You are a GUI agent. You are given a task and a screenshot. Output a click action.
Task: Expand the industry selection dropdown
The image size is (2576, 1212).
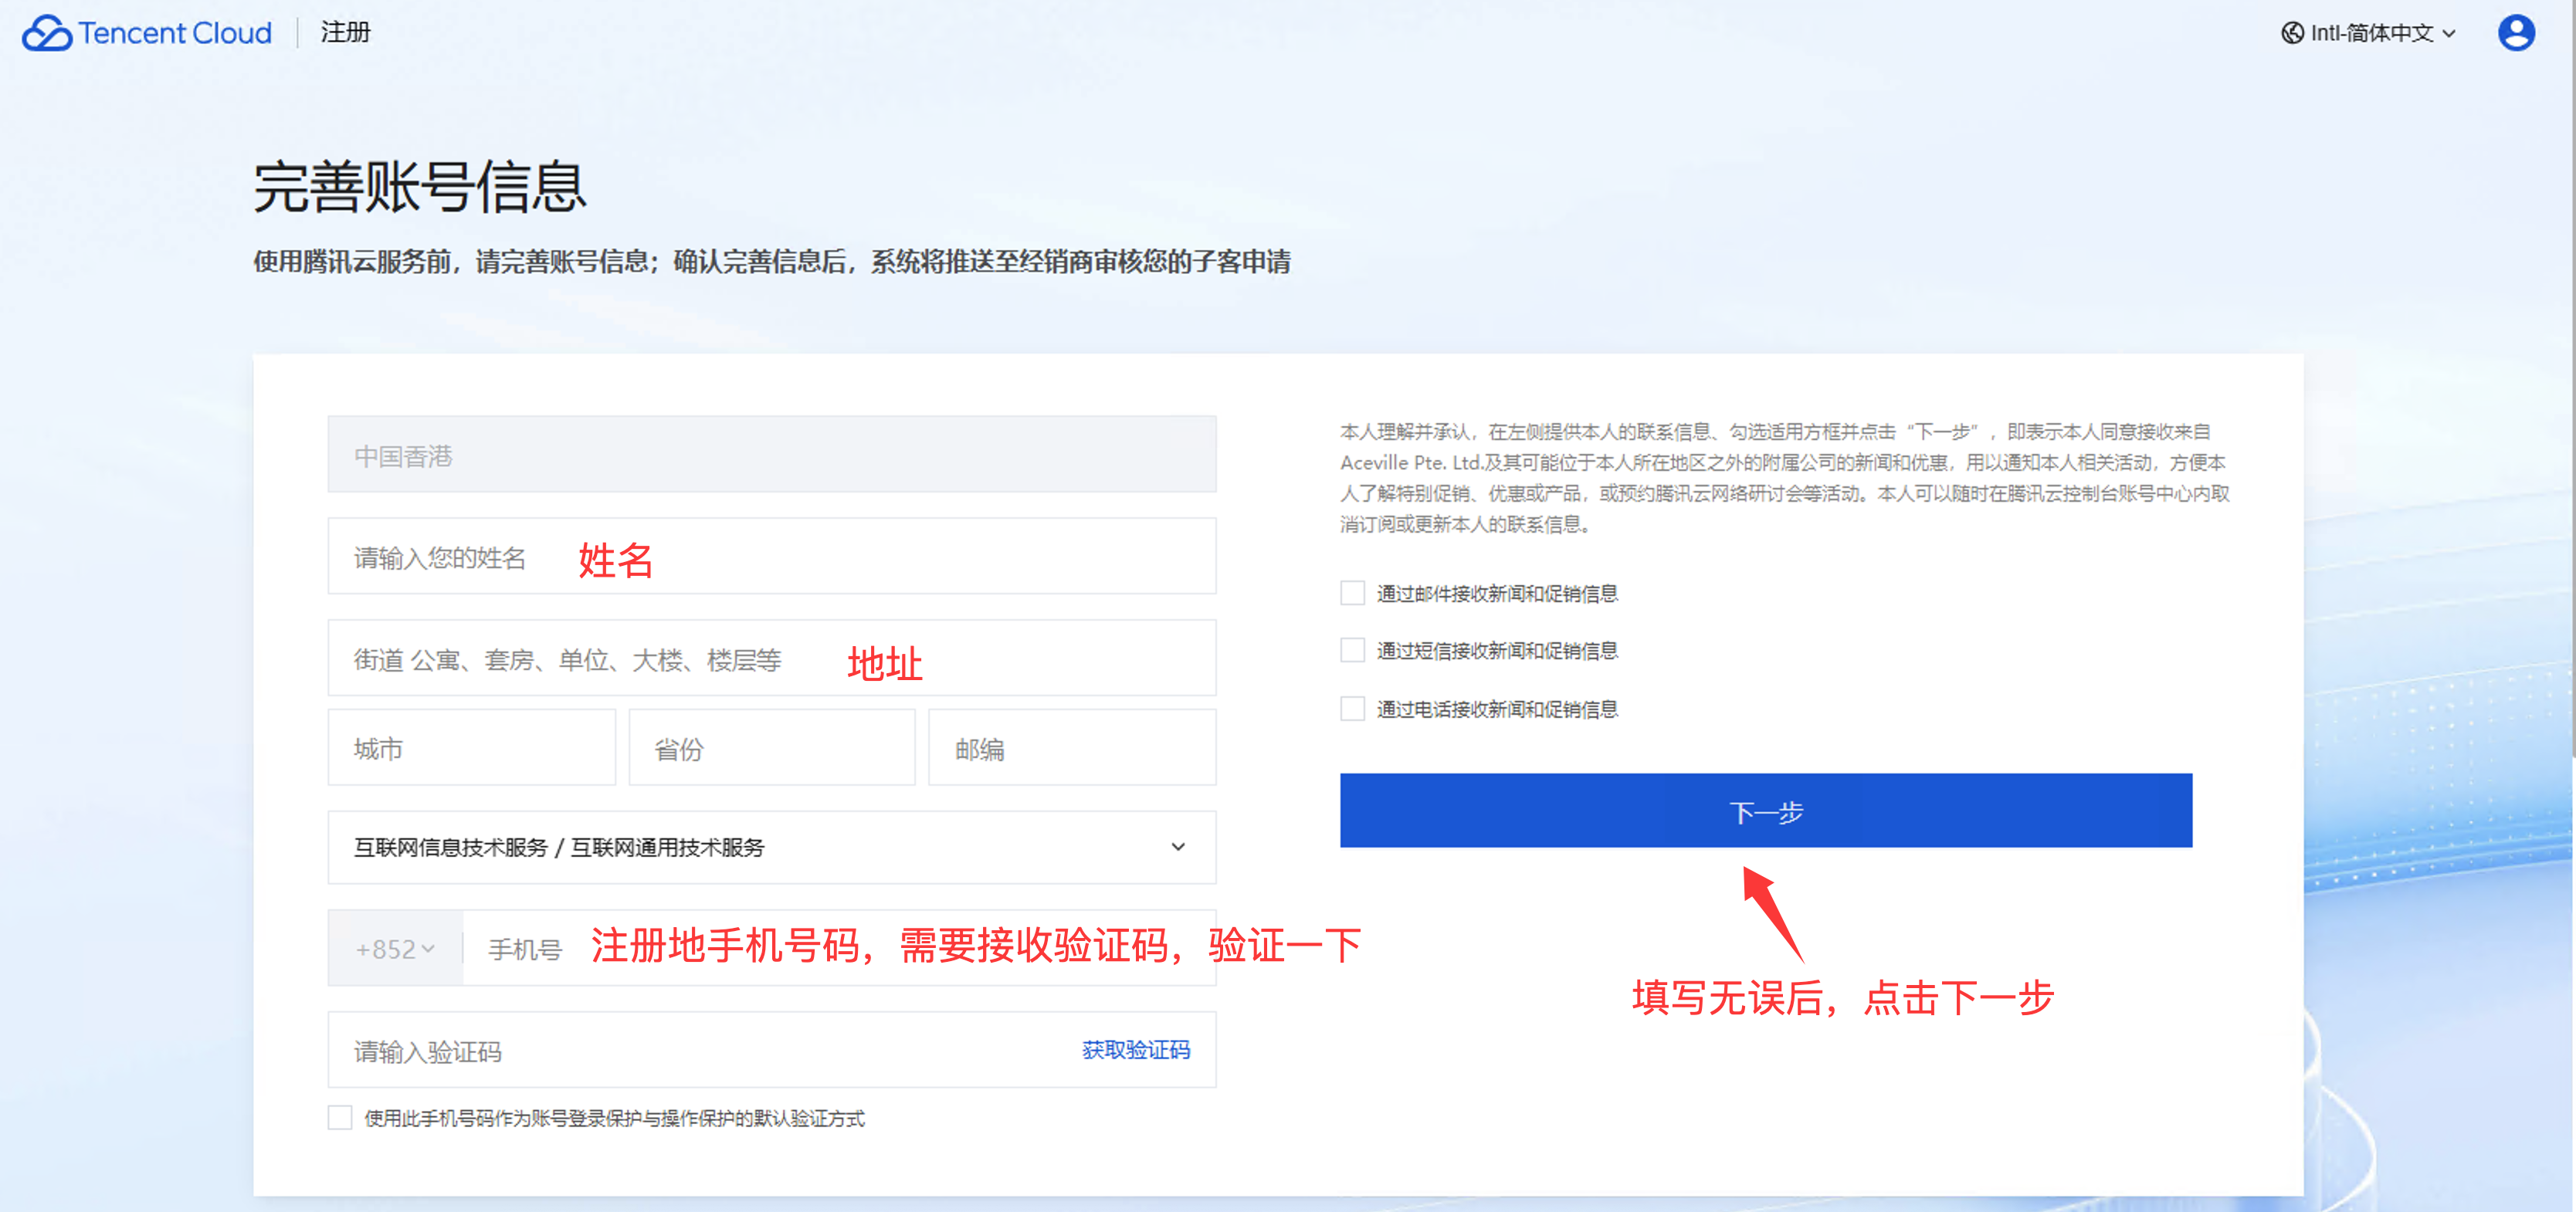(771, 847)
